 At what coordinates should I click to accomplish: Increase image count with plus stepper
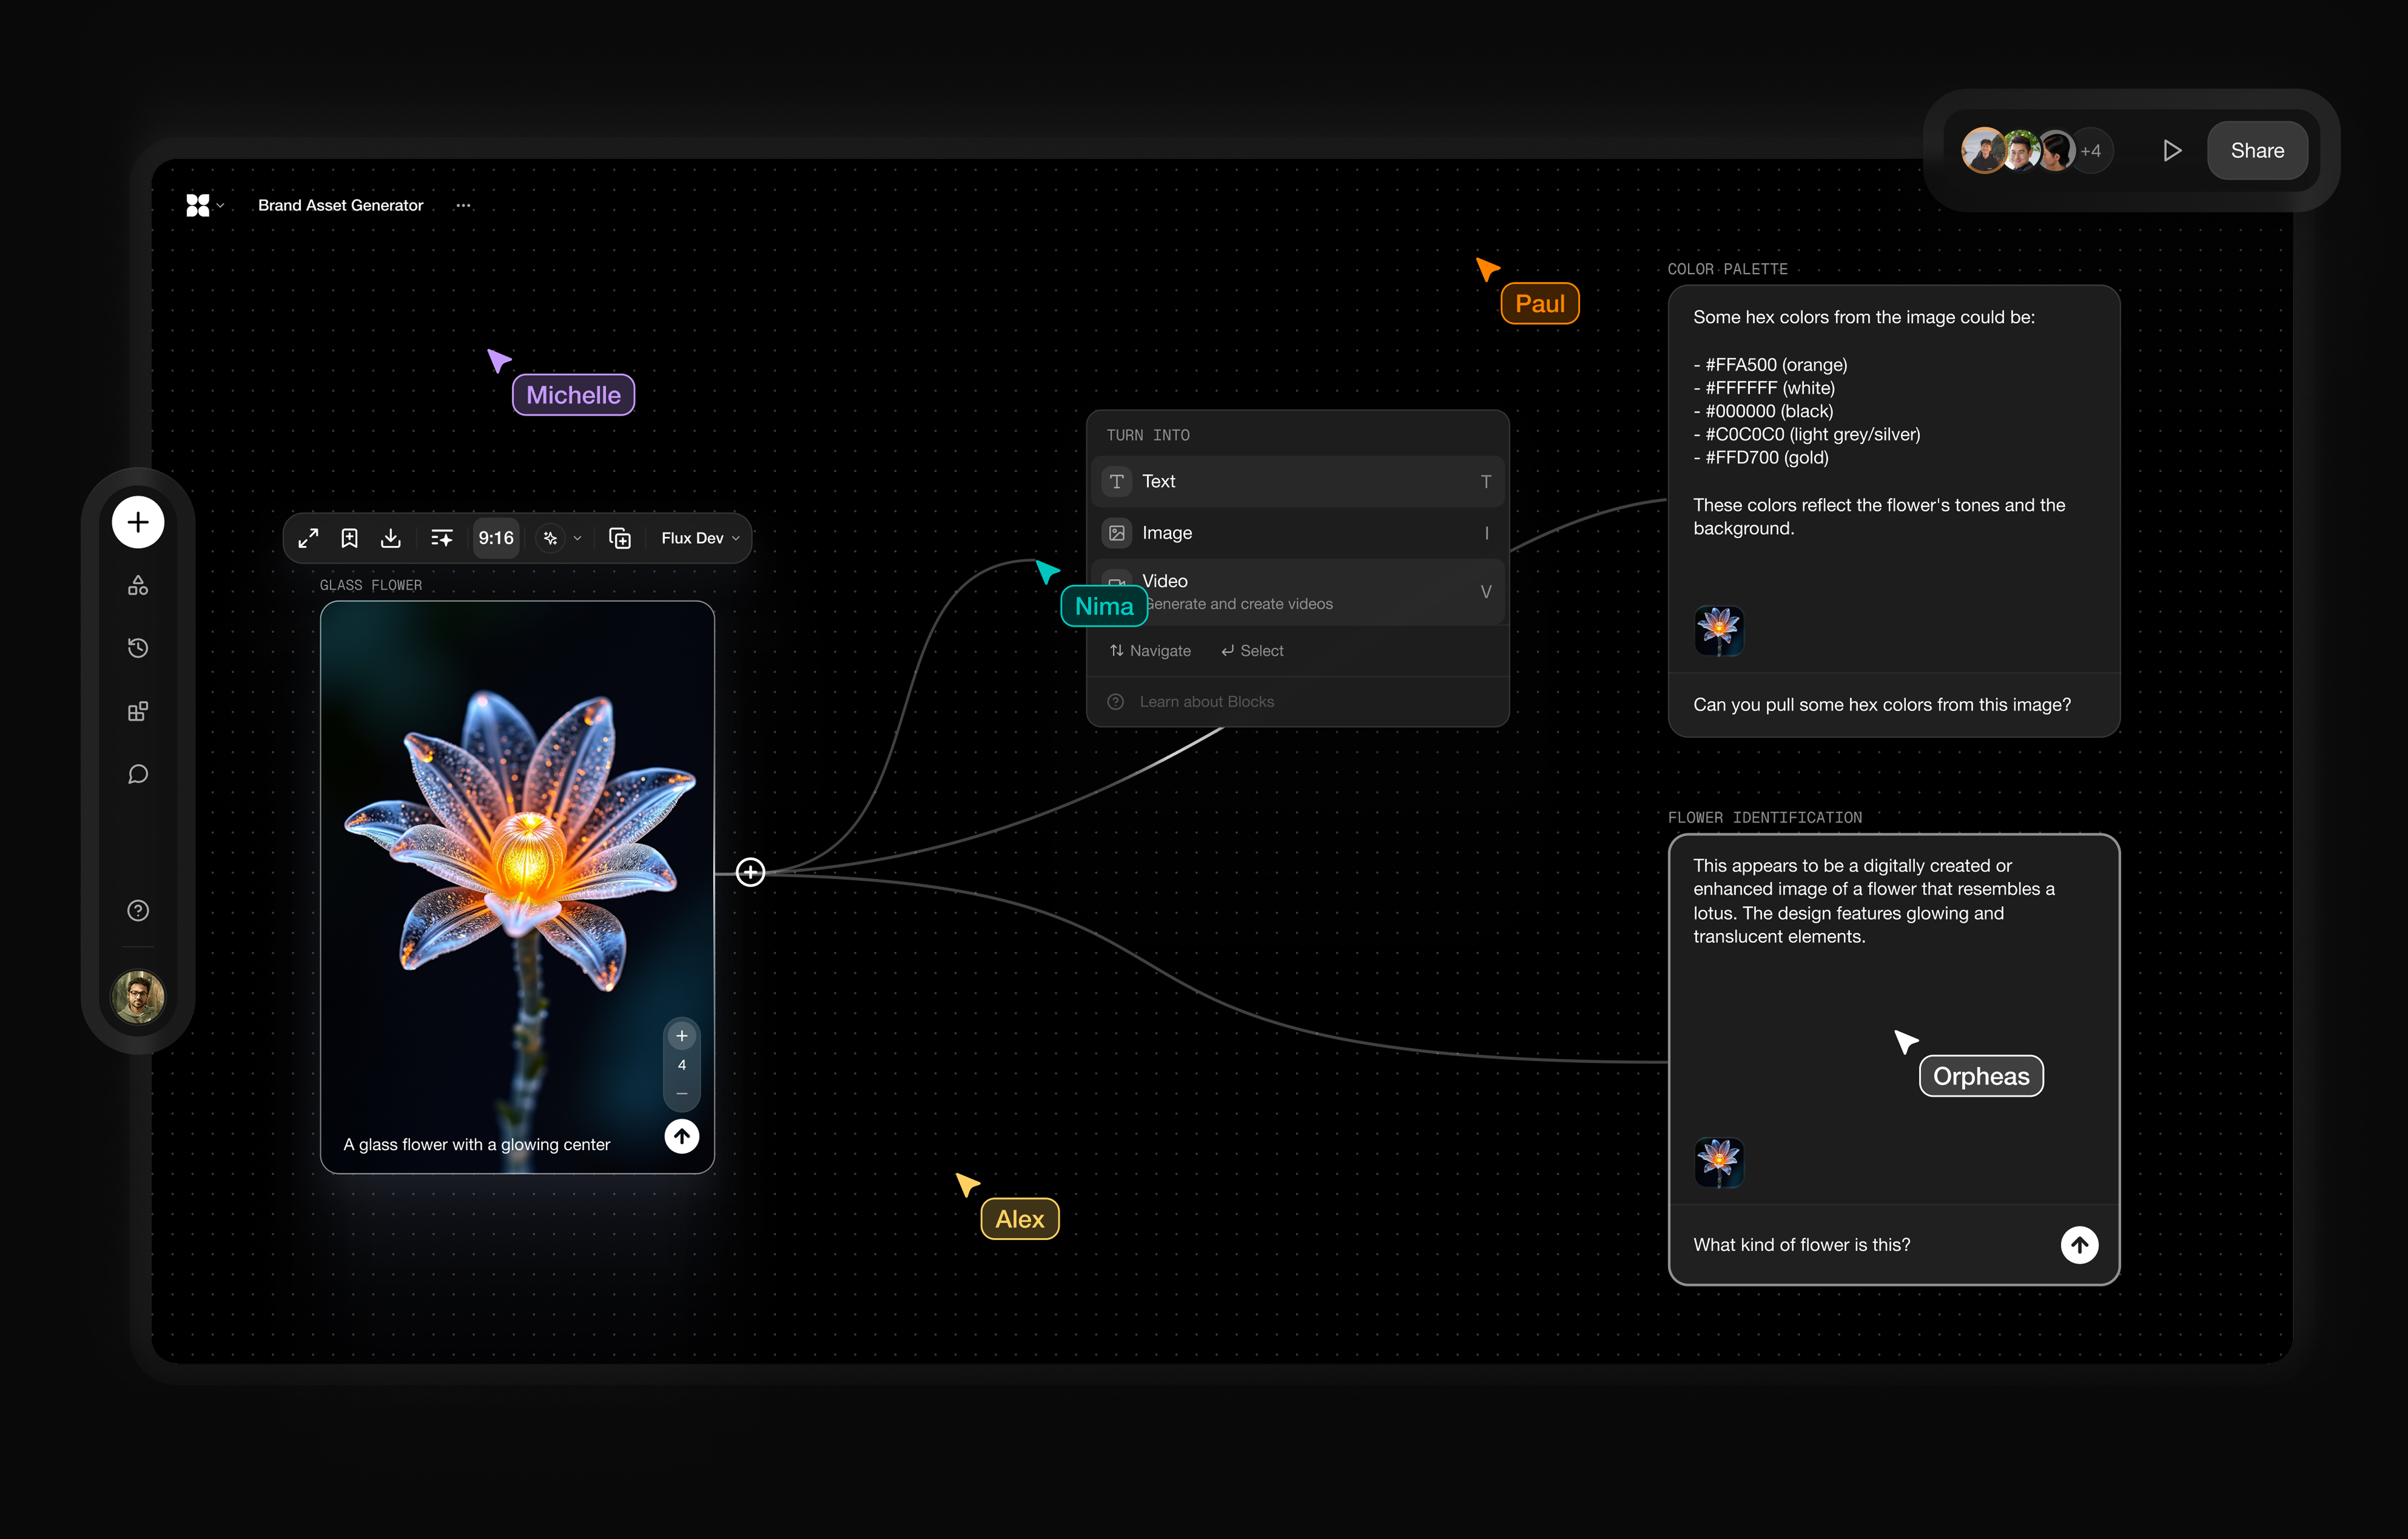coord(682,1036)
